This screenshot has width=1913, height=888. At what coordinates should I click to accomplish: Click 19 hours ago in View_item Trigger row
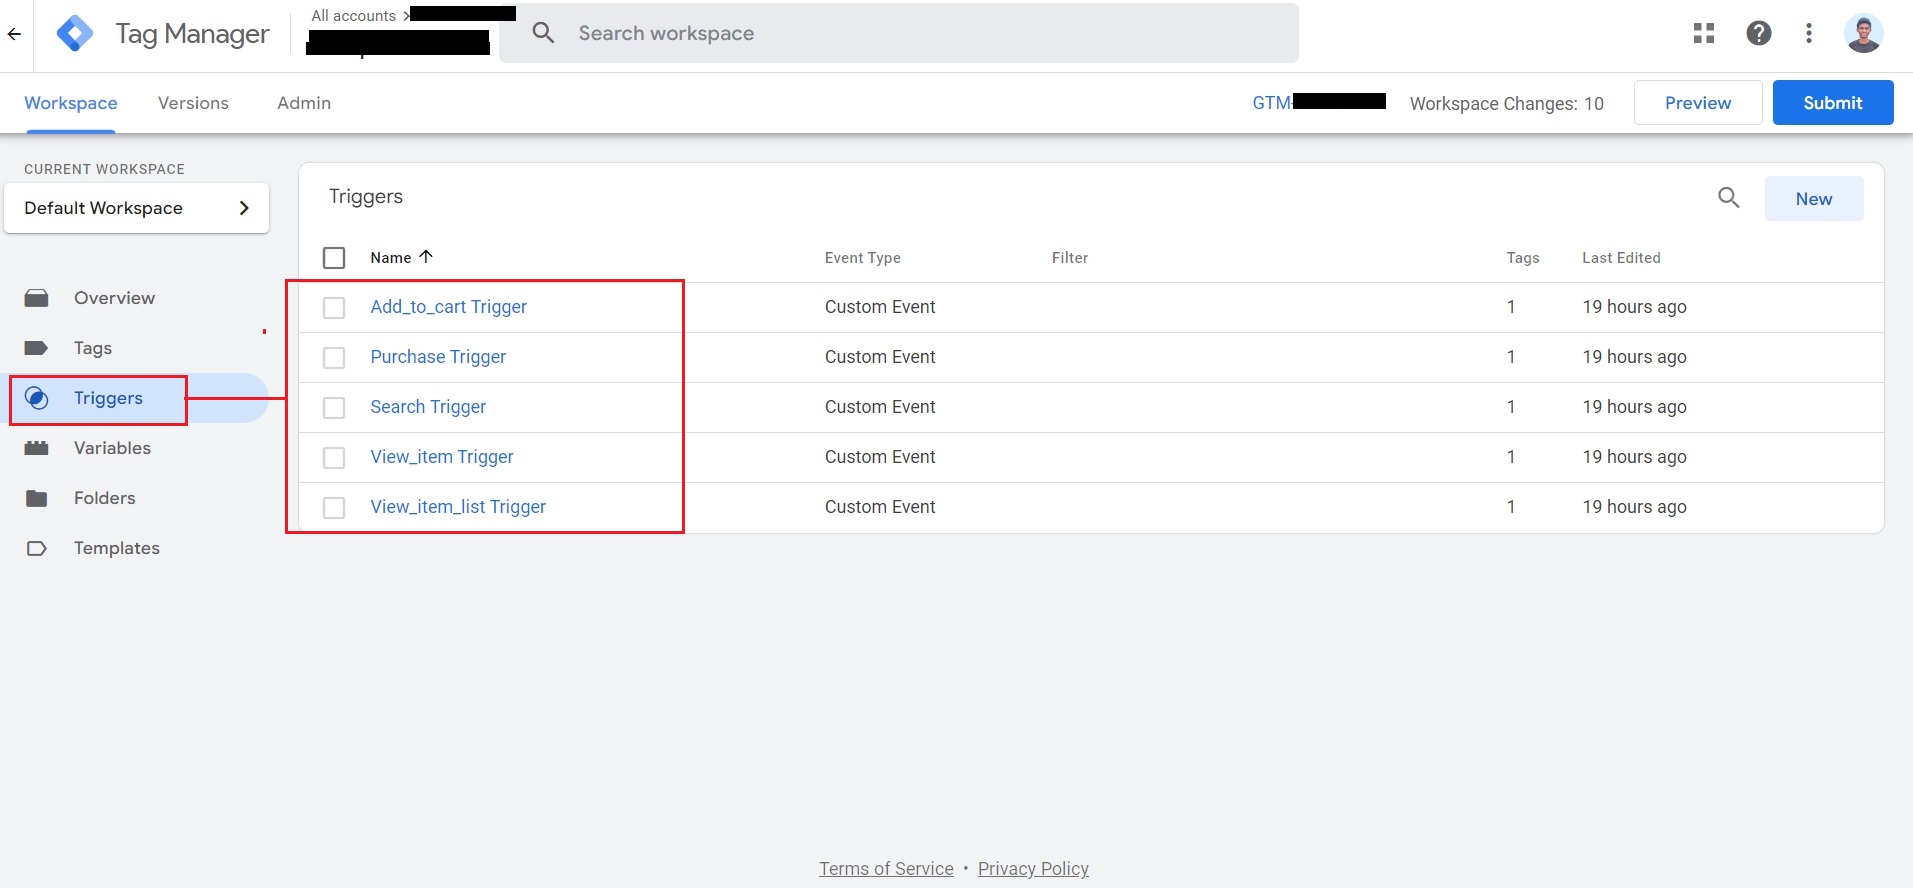point(1634,457)
